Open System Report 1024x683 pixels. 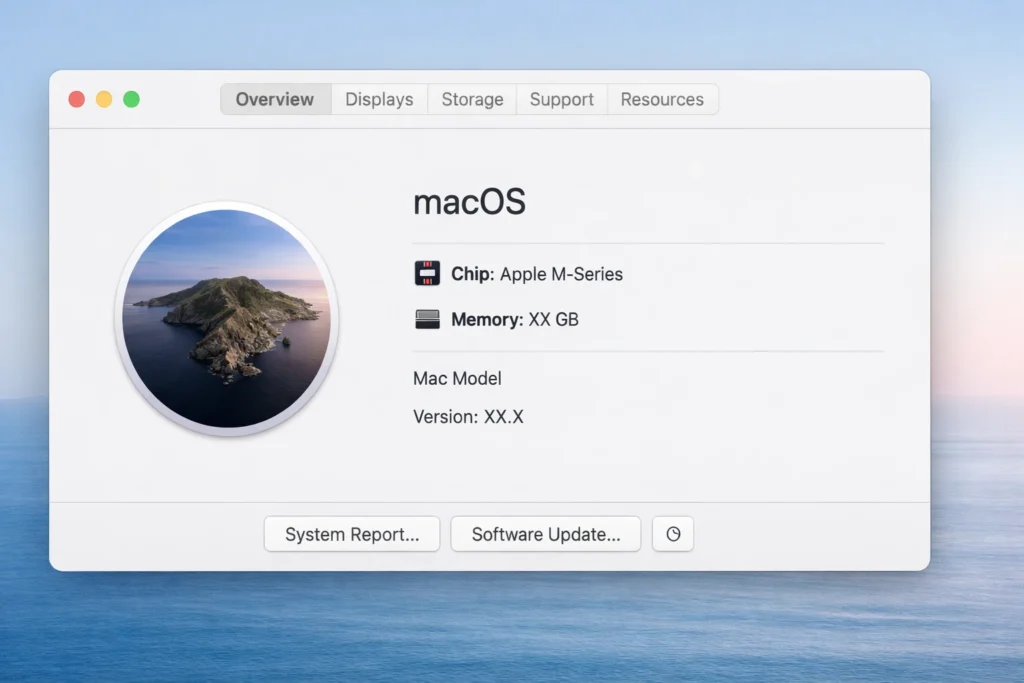tap(351, 534)
